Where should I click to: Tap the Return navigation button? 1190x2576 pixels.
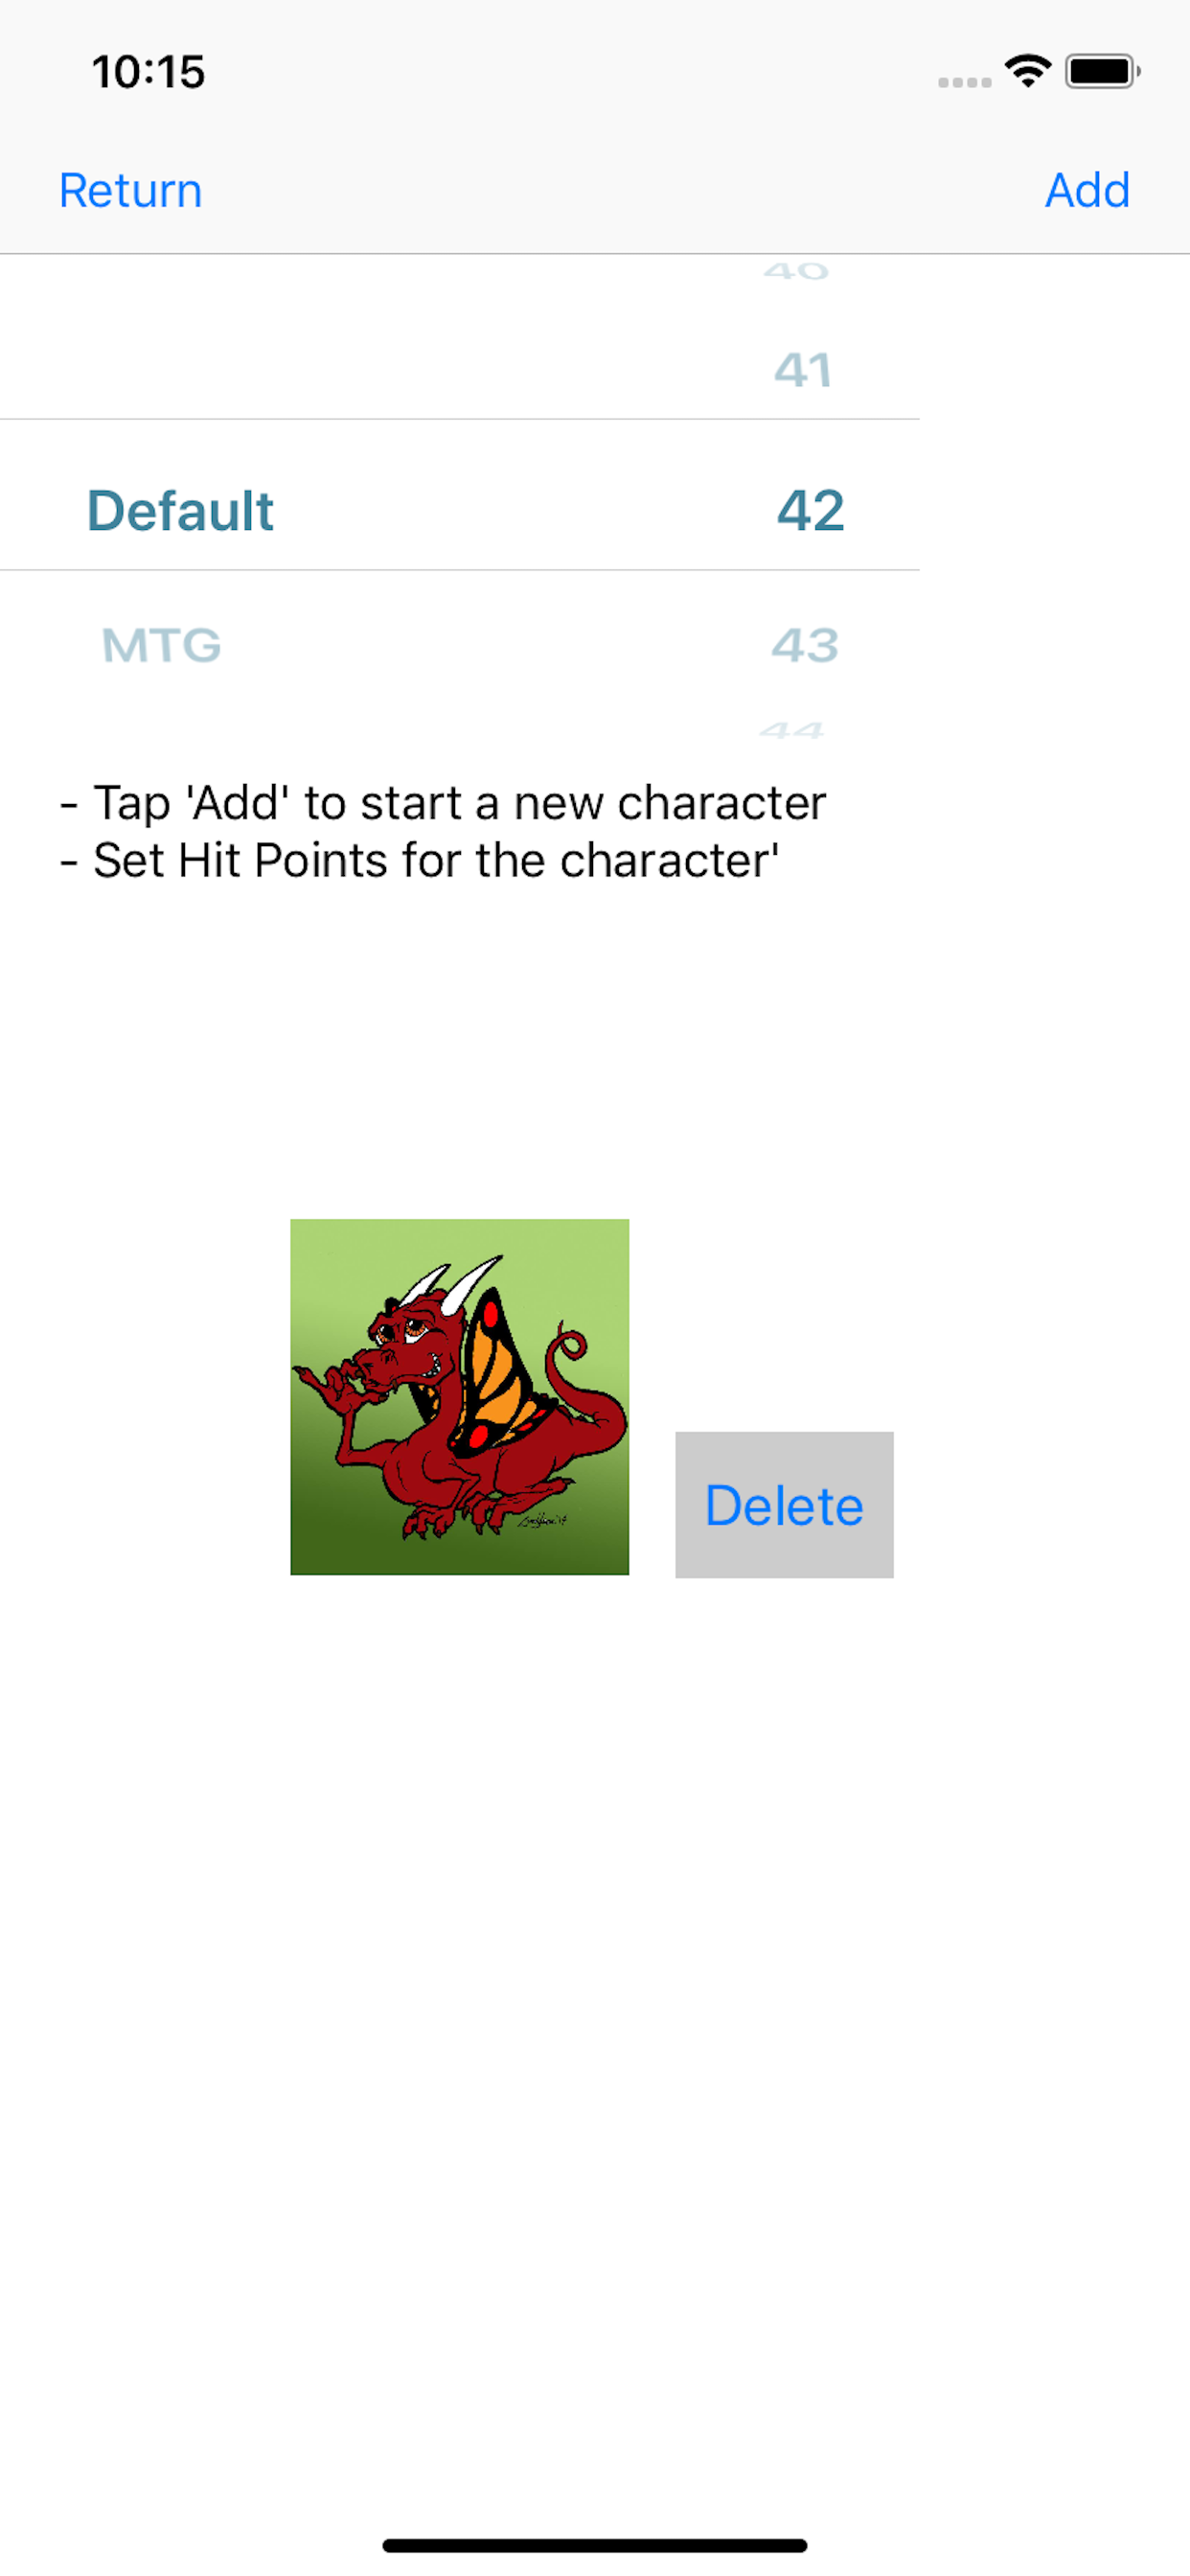pyautogui.click(x=130, y=190)
